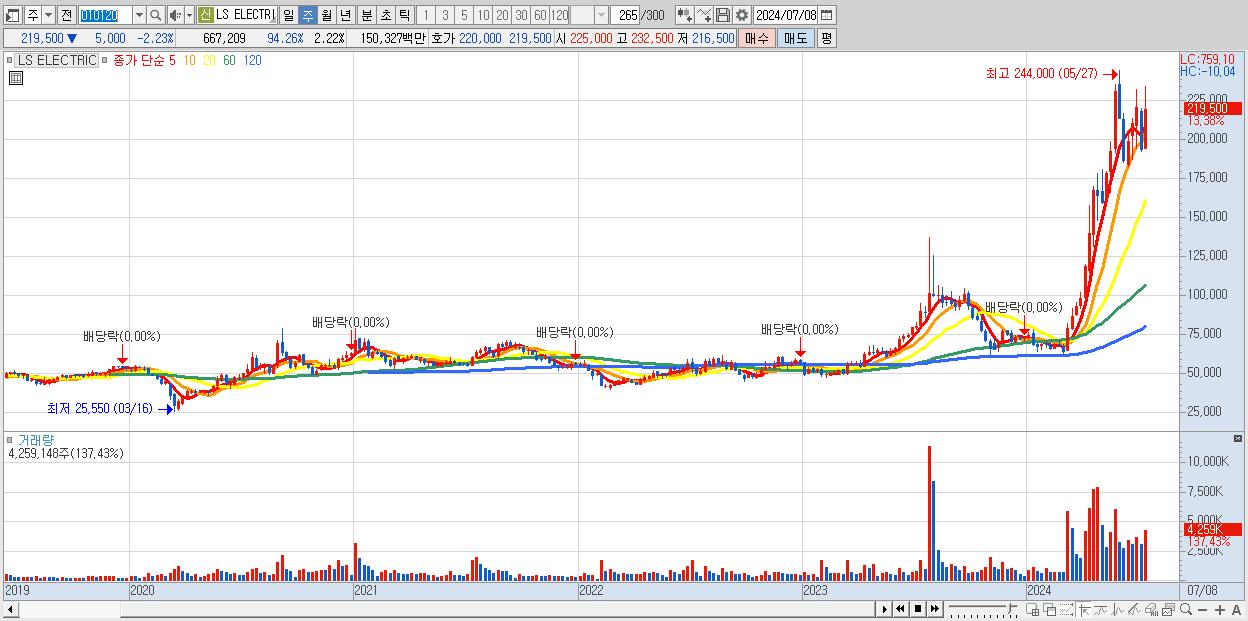Click the overlapping windows icon
1248x621 pixels.
pos(1049,609)
